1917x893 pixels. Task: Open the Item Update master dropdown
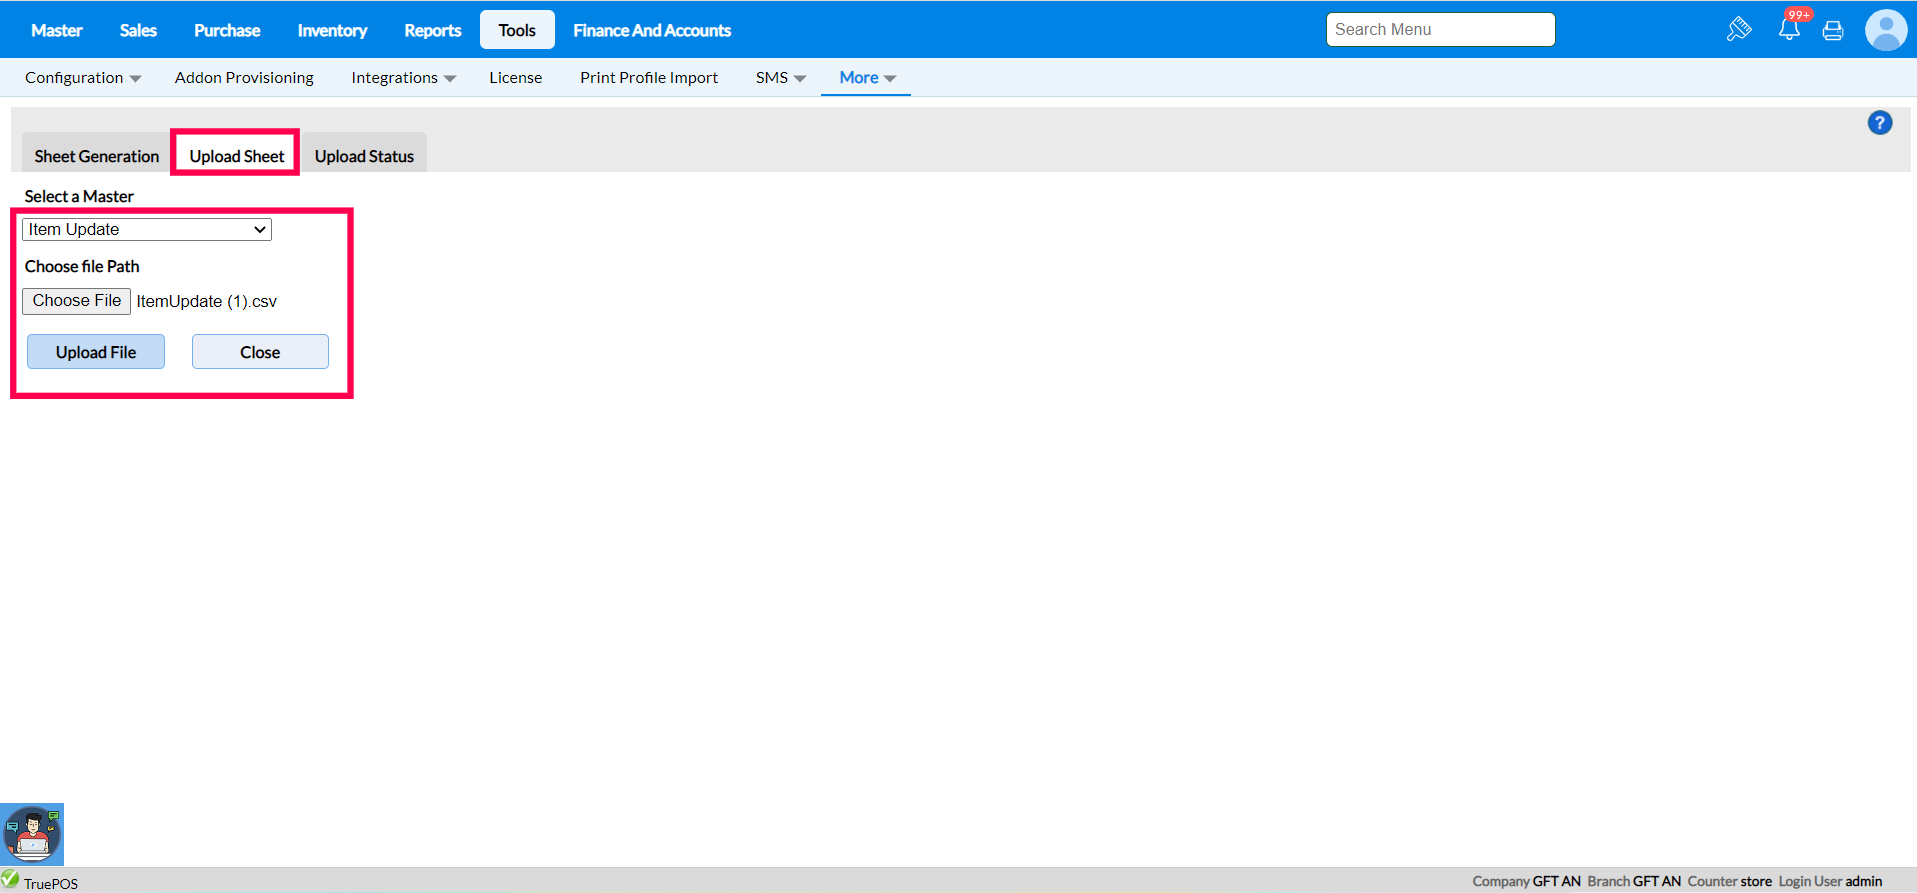(147, 229)
